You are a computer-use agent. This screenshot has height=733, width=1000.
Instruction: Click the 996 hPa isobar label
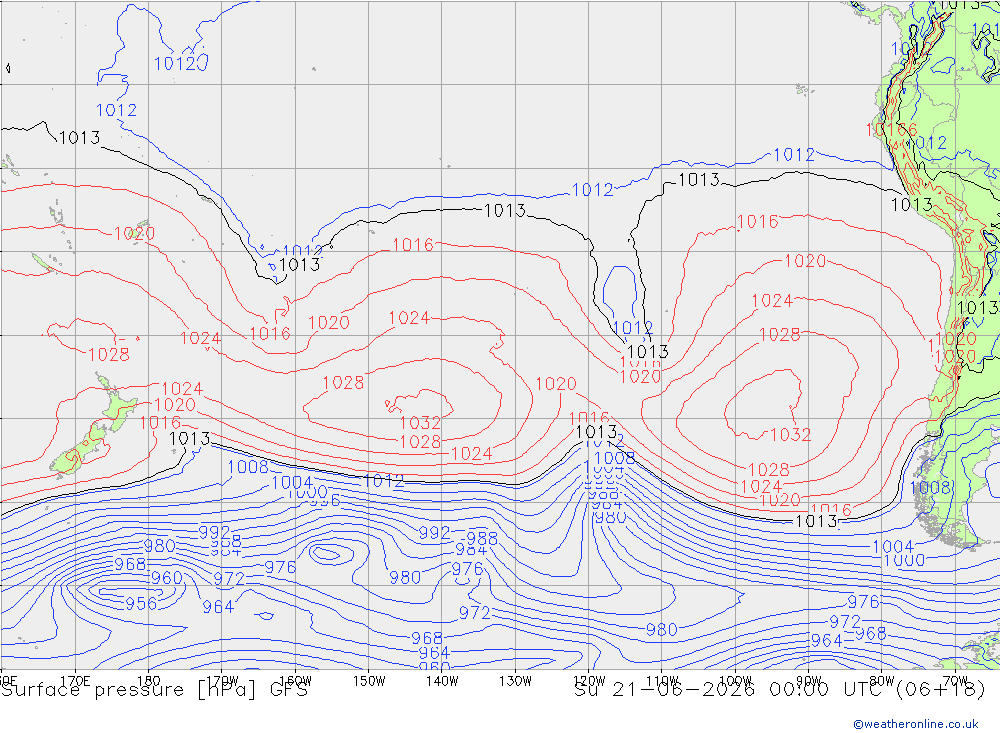[325, 501]
